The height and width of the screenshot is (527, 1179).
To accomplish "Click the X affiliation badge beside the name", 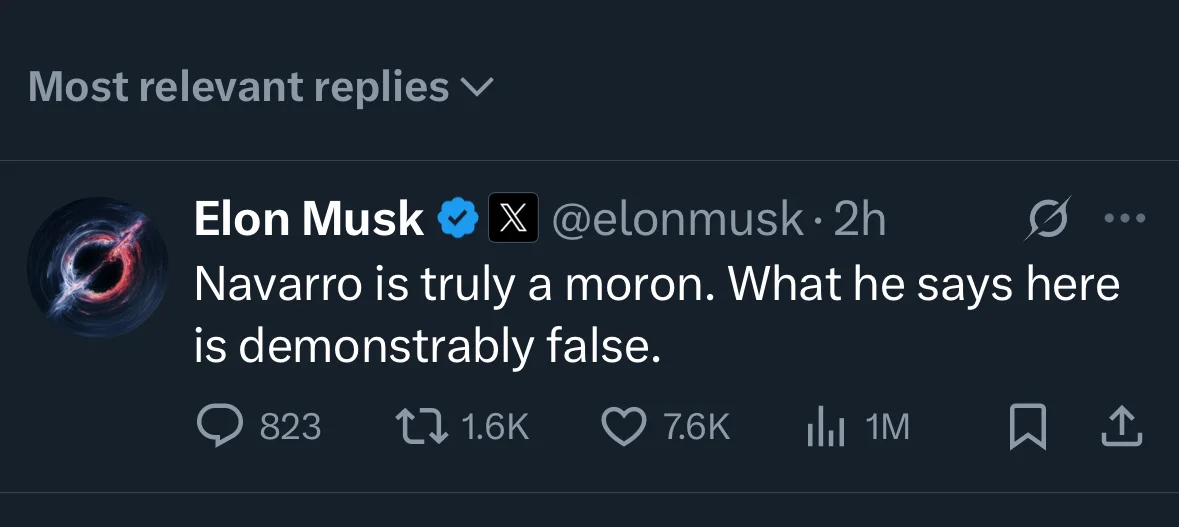I will 513,218.
